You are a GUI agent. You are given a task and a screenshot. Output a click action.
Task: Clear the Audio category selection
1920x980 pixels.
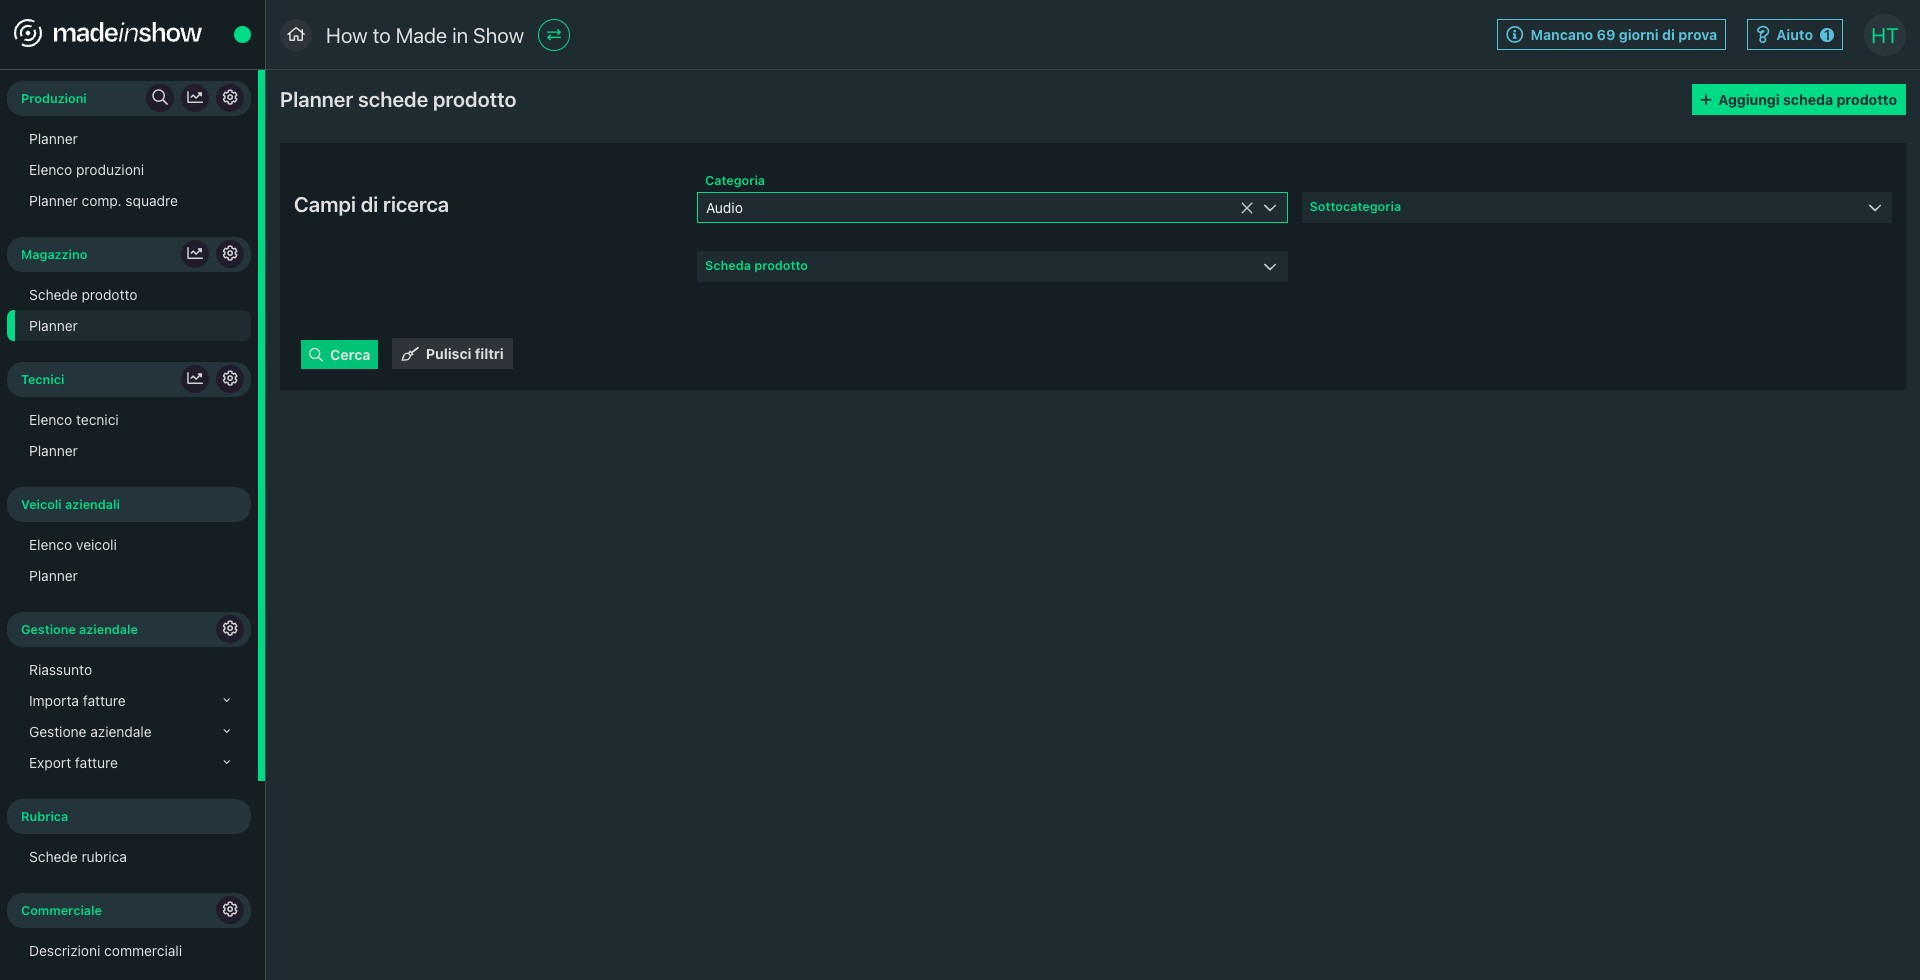tap(1247, 208)
